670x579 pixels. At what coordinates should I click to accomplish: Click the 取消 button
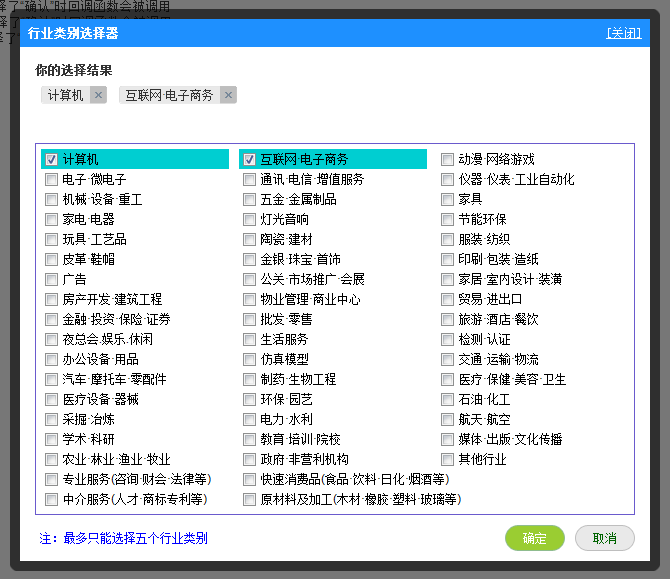coord(605,538)
